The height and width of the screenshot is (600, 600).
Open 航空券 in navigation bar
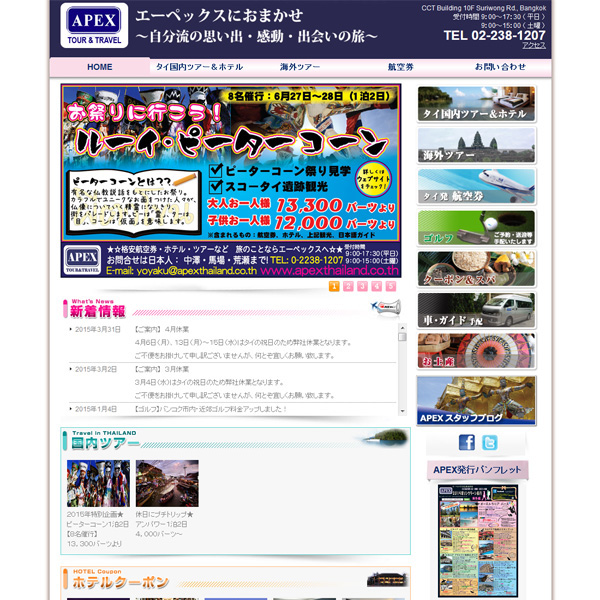(400, 67)
